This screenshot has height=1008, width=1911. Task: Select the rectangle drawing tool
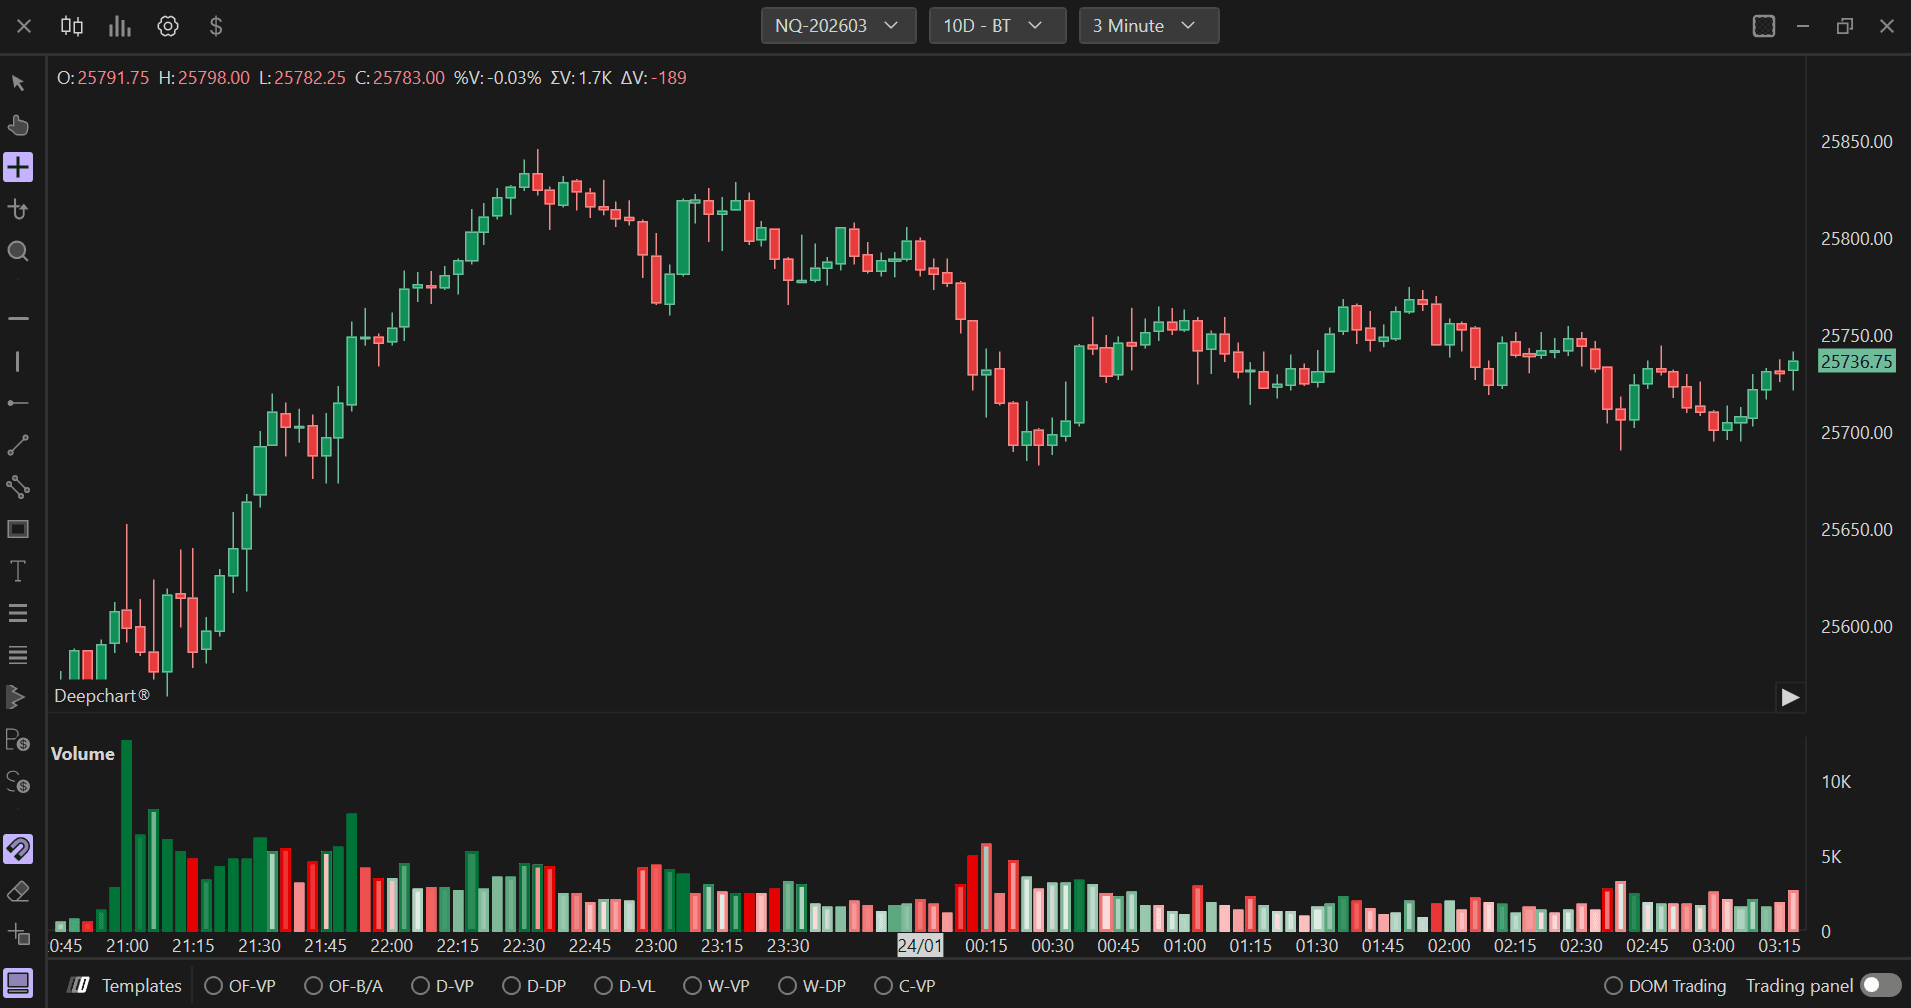pos(18,529)
